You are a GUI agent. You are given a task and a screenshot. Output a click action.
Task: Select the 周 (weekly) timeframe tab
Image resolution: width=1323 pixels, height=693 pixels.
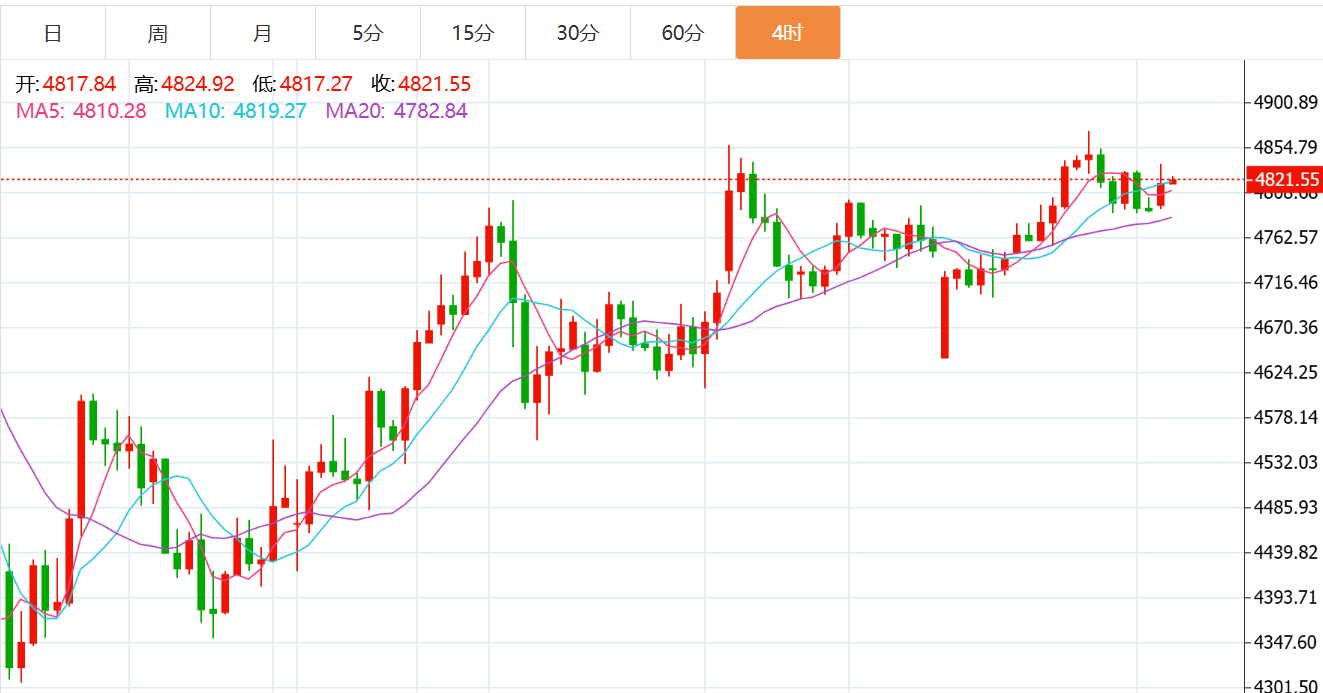pos(158,33)
